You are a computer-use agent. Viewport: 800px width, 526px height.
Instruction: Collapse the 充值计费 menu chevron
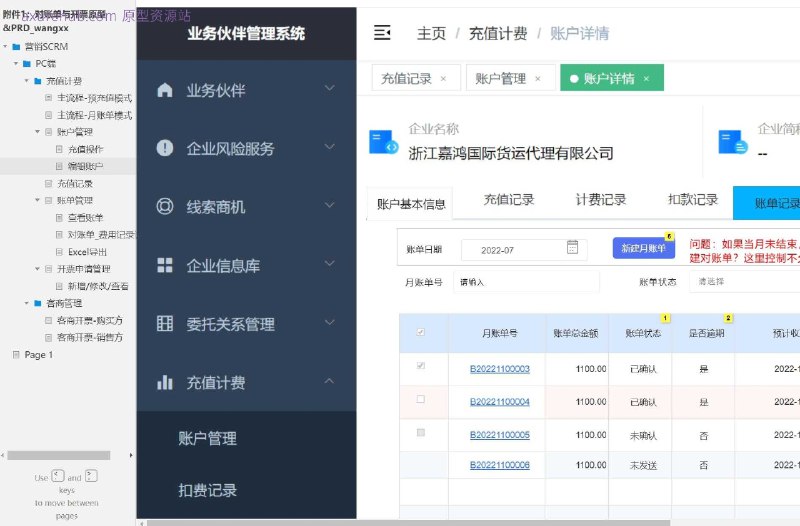330,381
